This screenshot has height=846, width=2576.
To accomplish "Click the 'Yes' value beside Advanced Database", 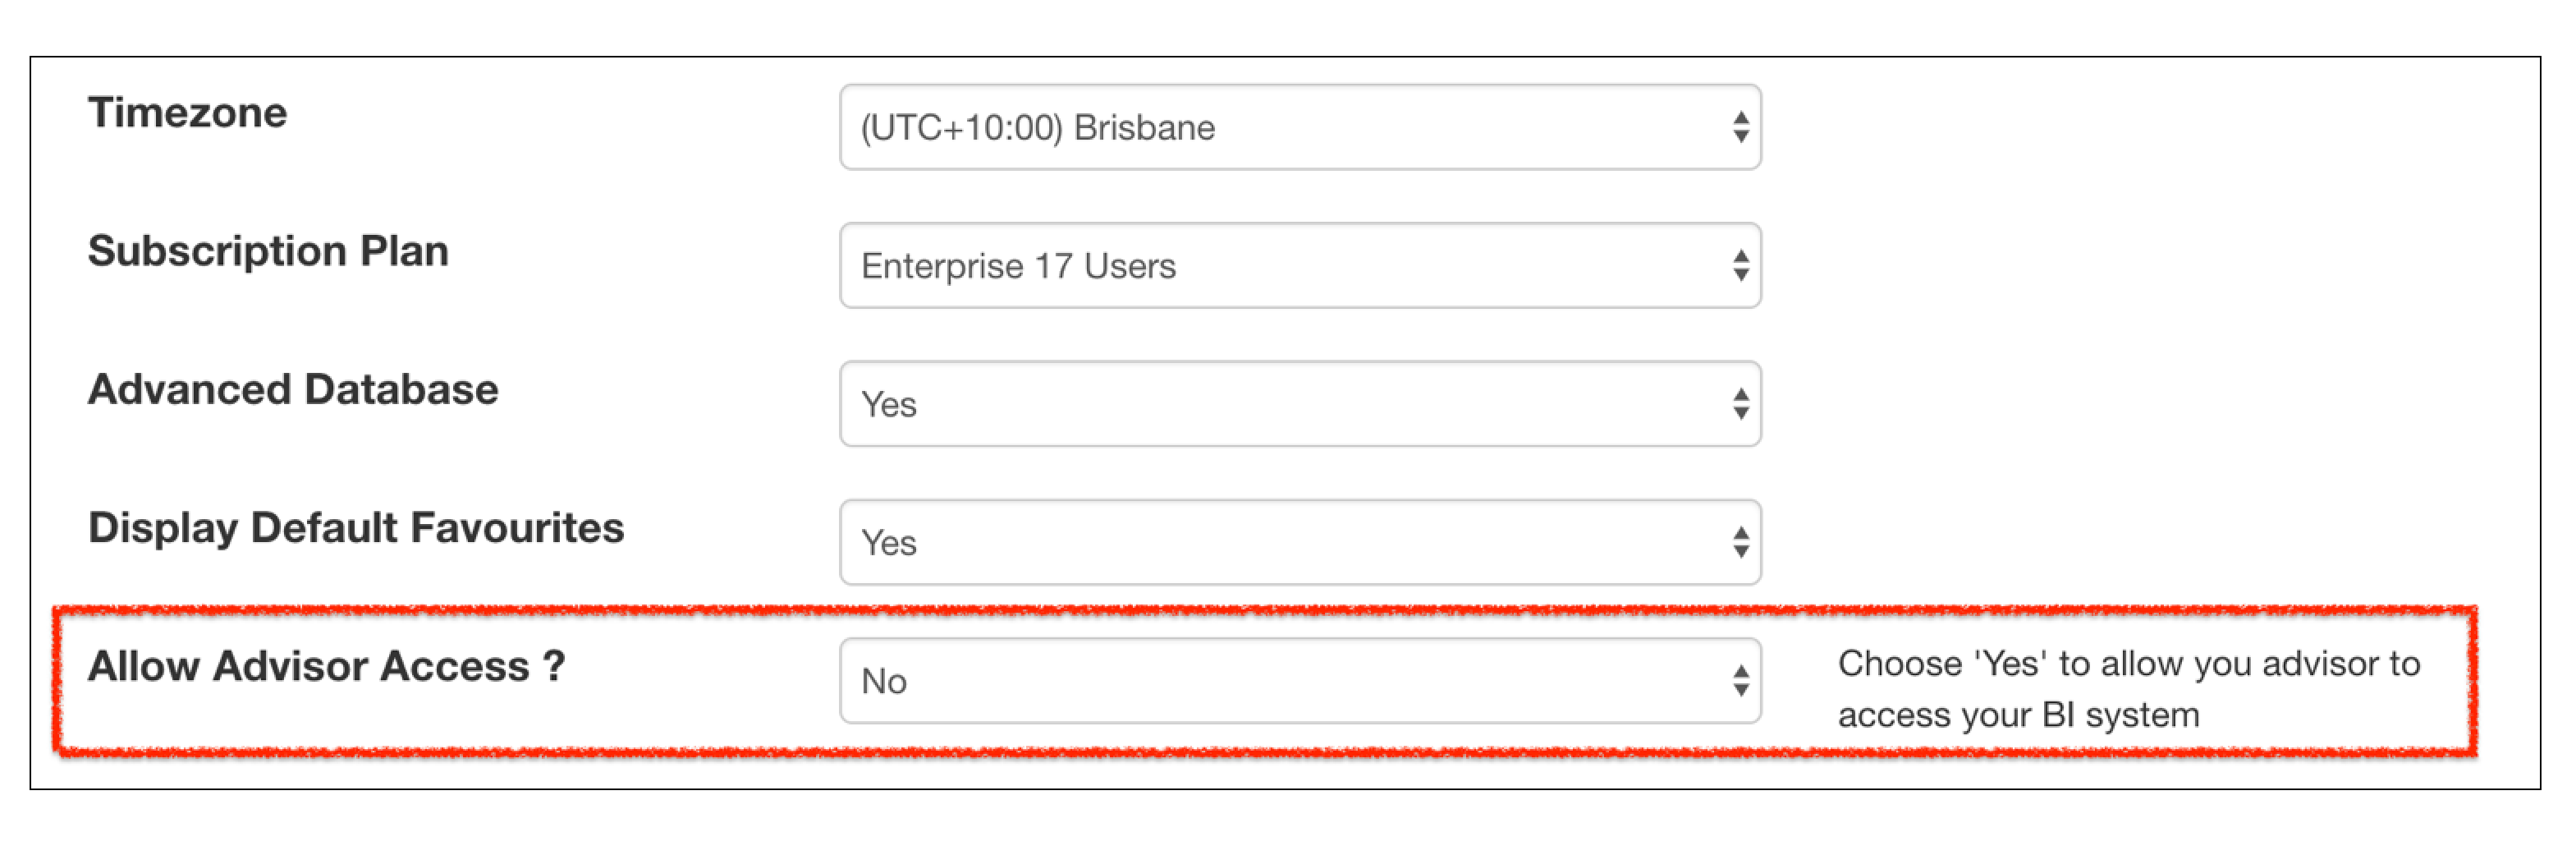I will click(x=889, y=404).
